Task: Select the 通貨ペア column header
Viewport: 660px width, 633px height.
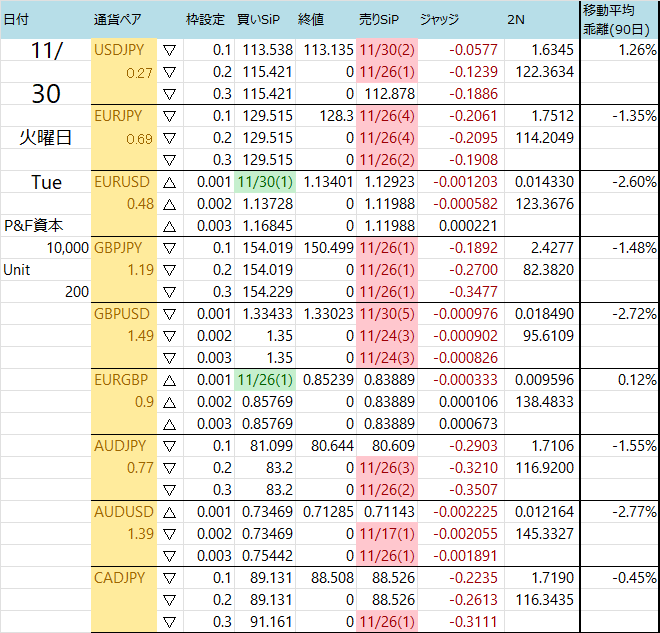Action: coord(117,19)
